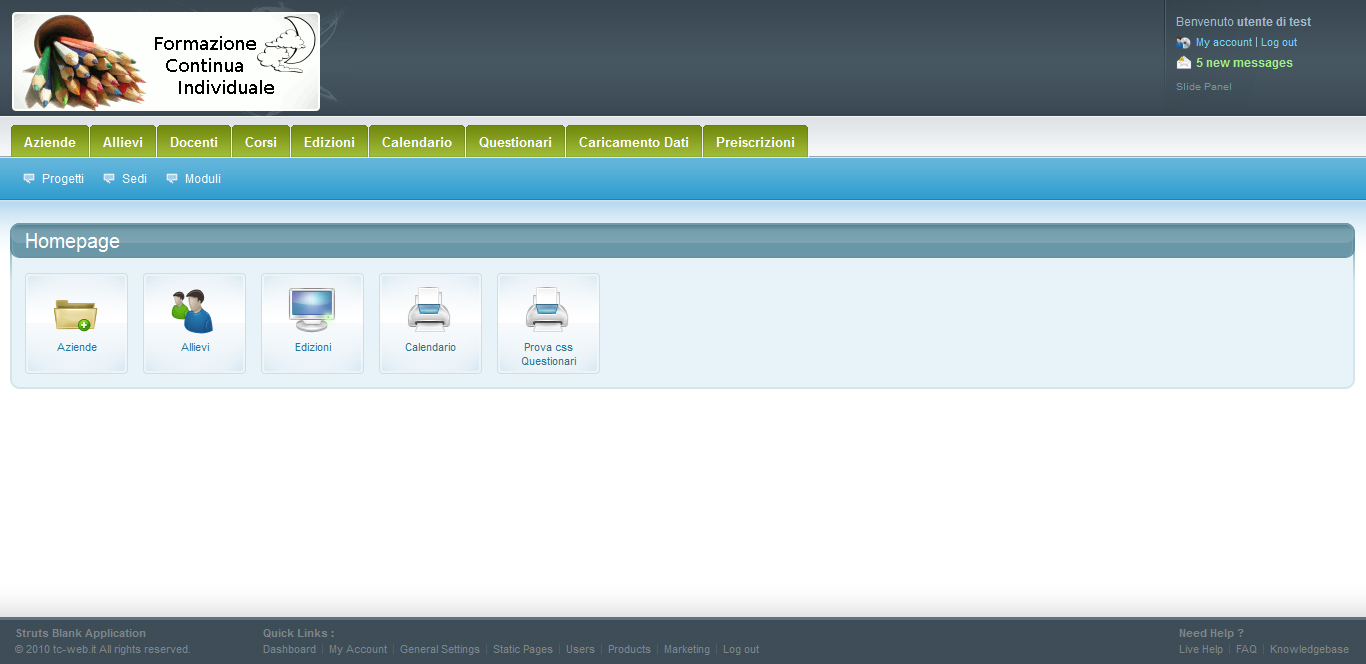Image resolution: width=1366 pixels, height=664 pixels.
Task: Switch to the Allievi tab
Action: click(123, 142)
